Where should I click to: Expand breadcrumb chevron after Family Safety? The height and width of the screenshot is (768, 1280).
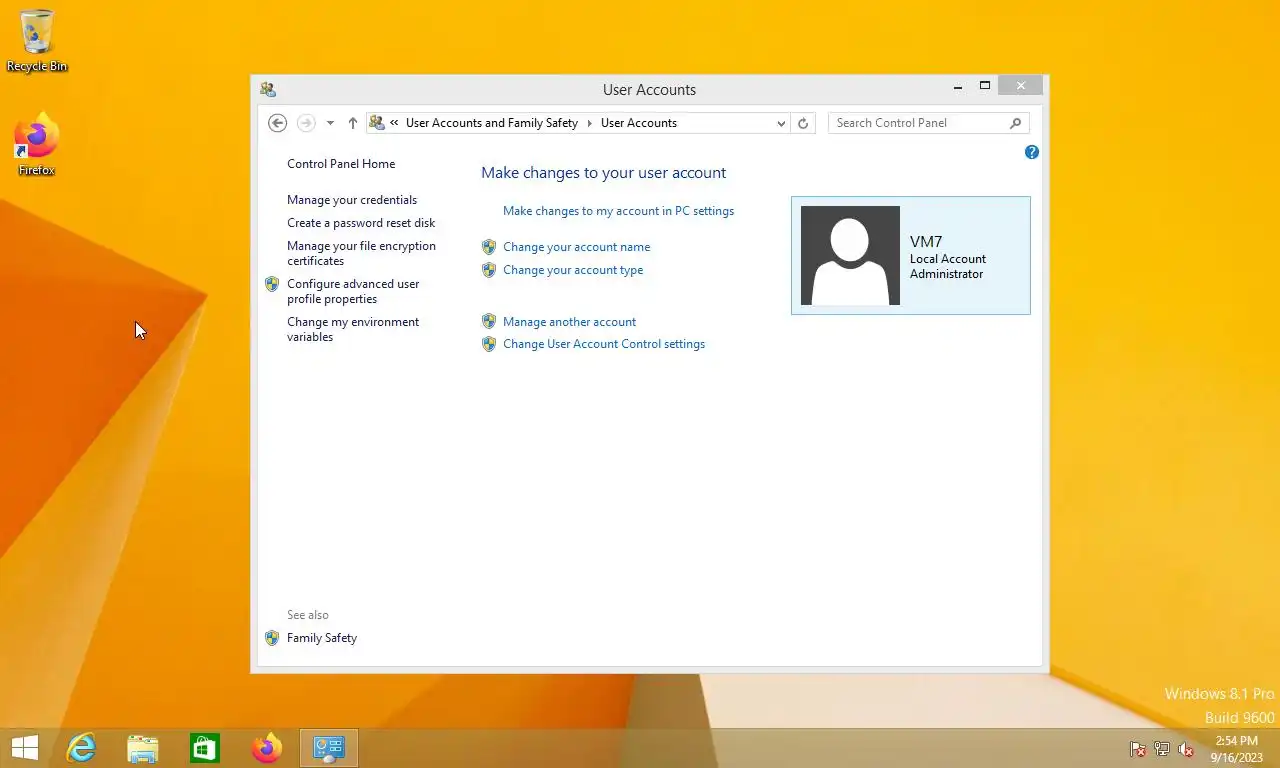pyautogui.click(x=590, y=123)
